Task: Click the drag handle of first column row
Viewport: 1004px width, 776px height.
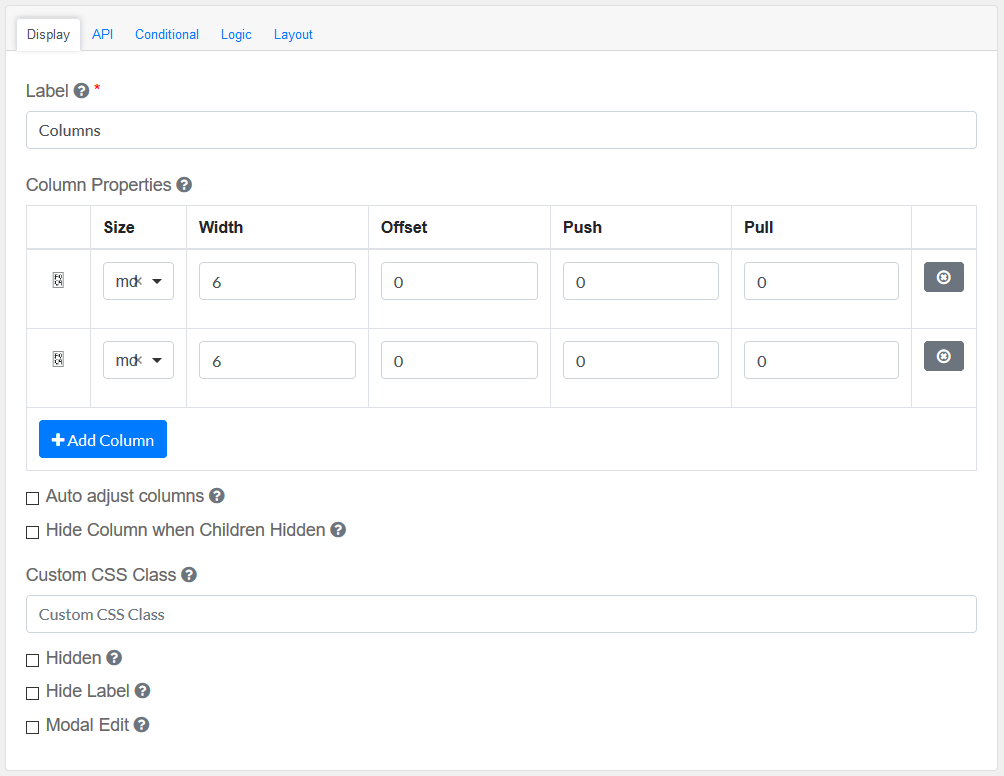Action: (58, 281)
